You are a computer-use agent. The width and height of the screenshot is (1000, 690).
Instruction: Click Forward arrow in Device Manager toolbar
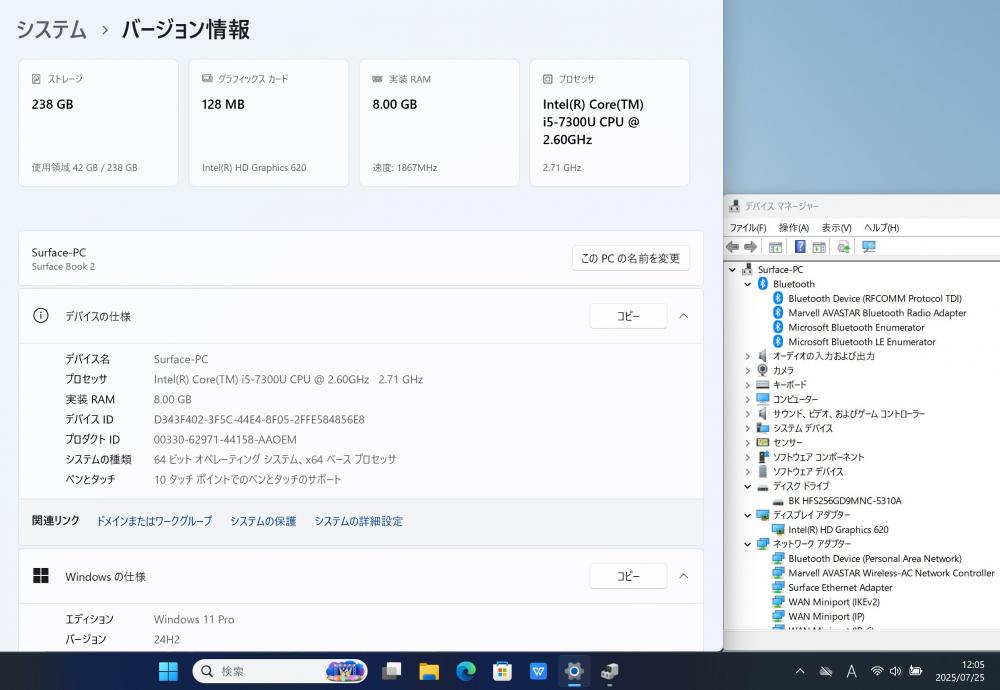751,247
